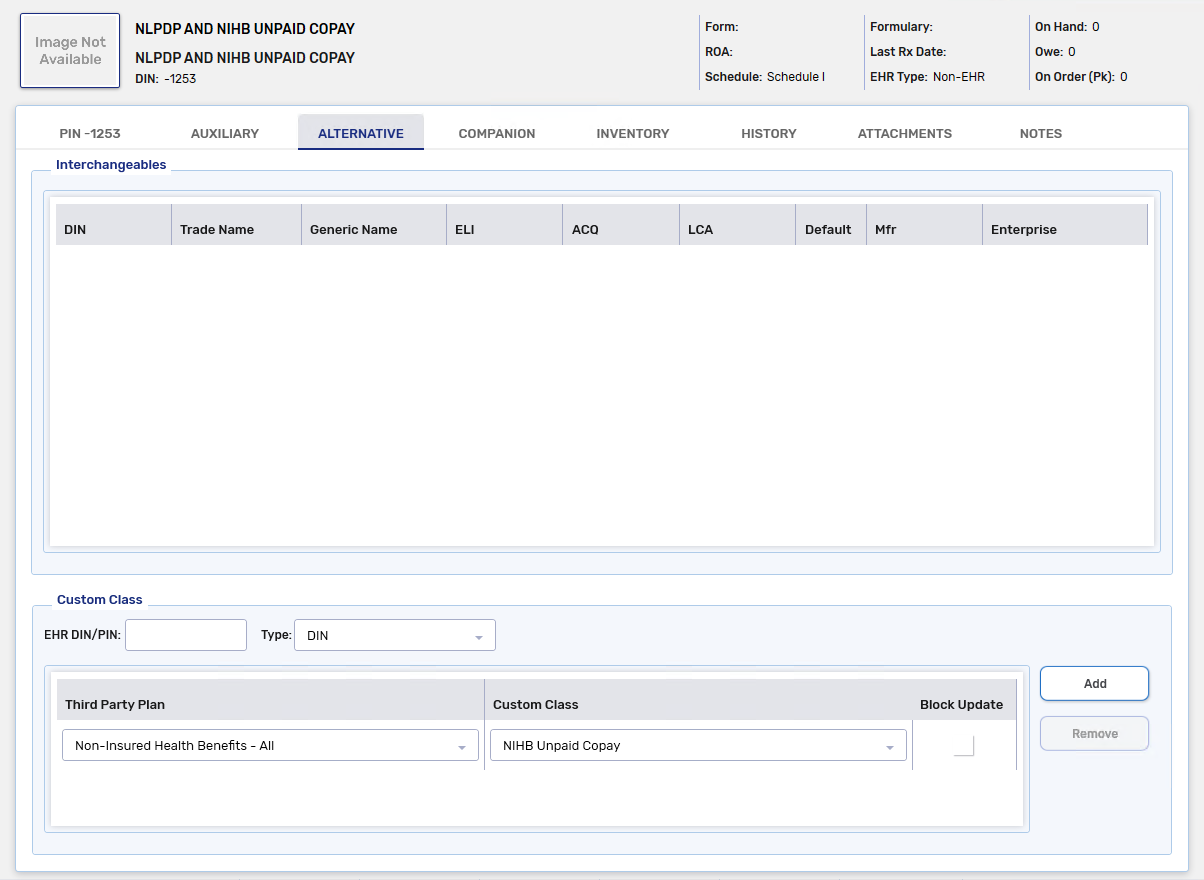
Task: Click the 'On Hand: 0' text
Action: pos(1067,27)
